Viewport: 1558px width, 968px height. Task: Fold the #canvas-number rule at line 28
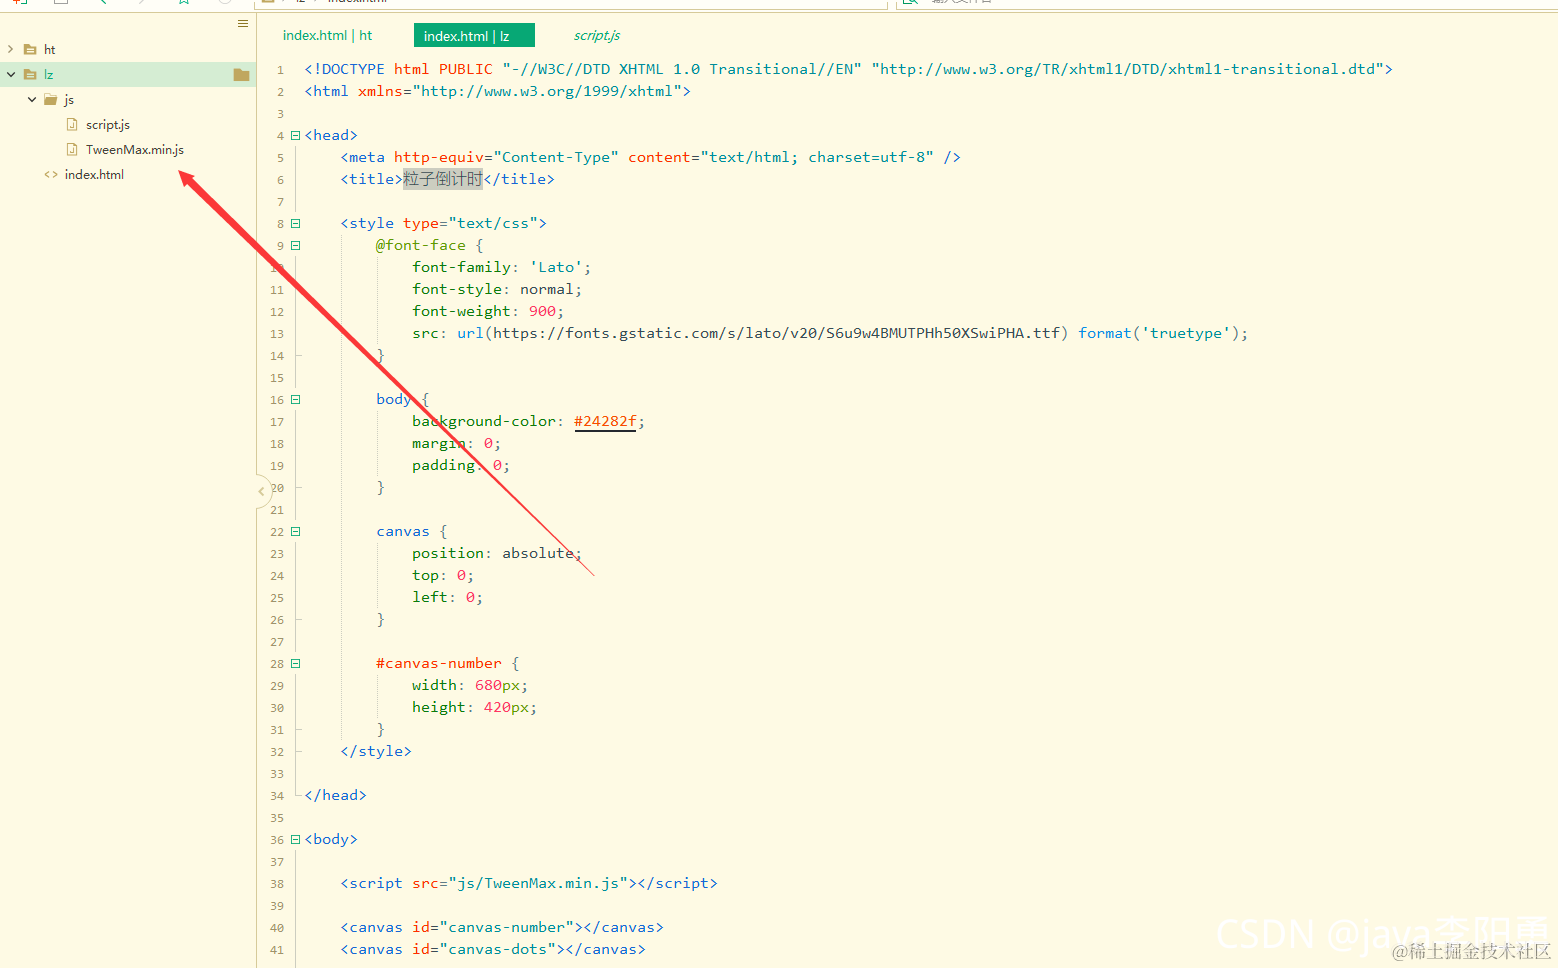coord(295,663)
